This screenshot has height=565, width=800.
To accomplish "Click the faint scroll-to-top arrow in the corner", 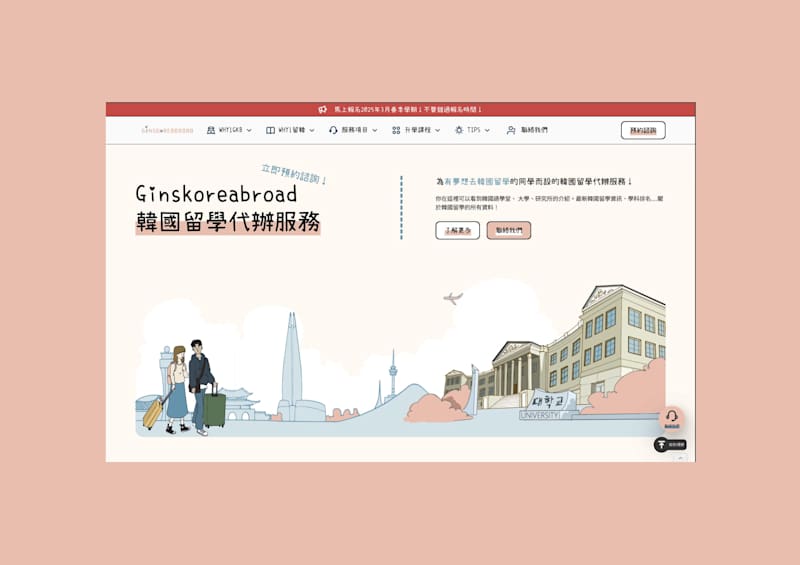I will tap(680, 458).
